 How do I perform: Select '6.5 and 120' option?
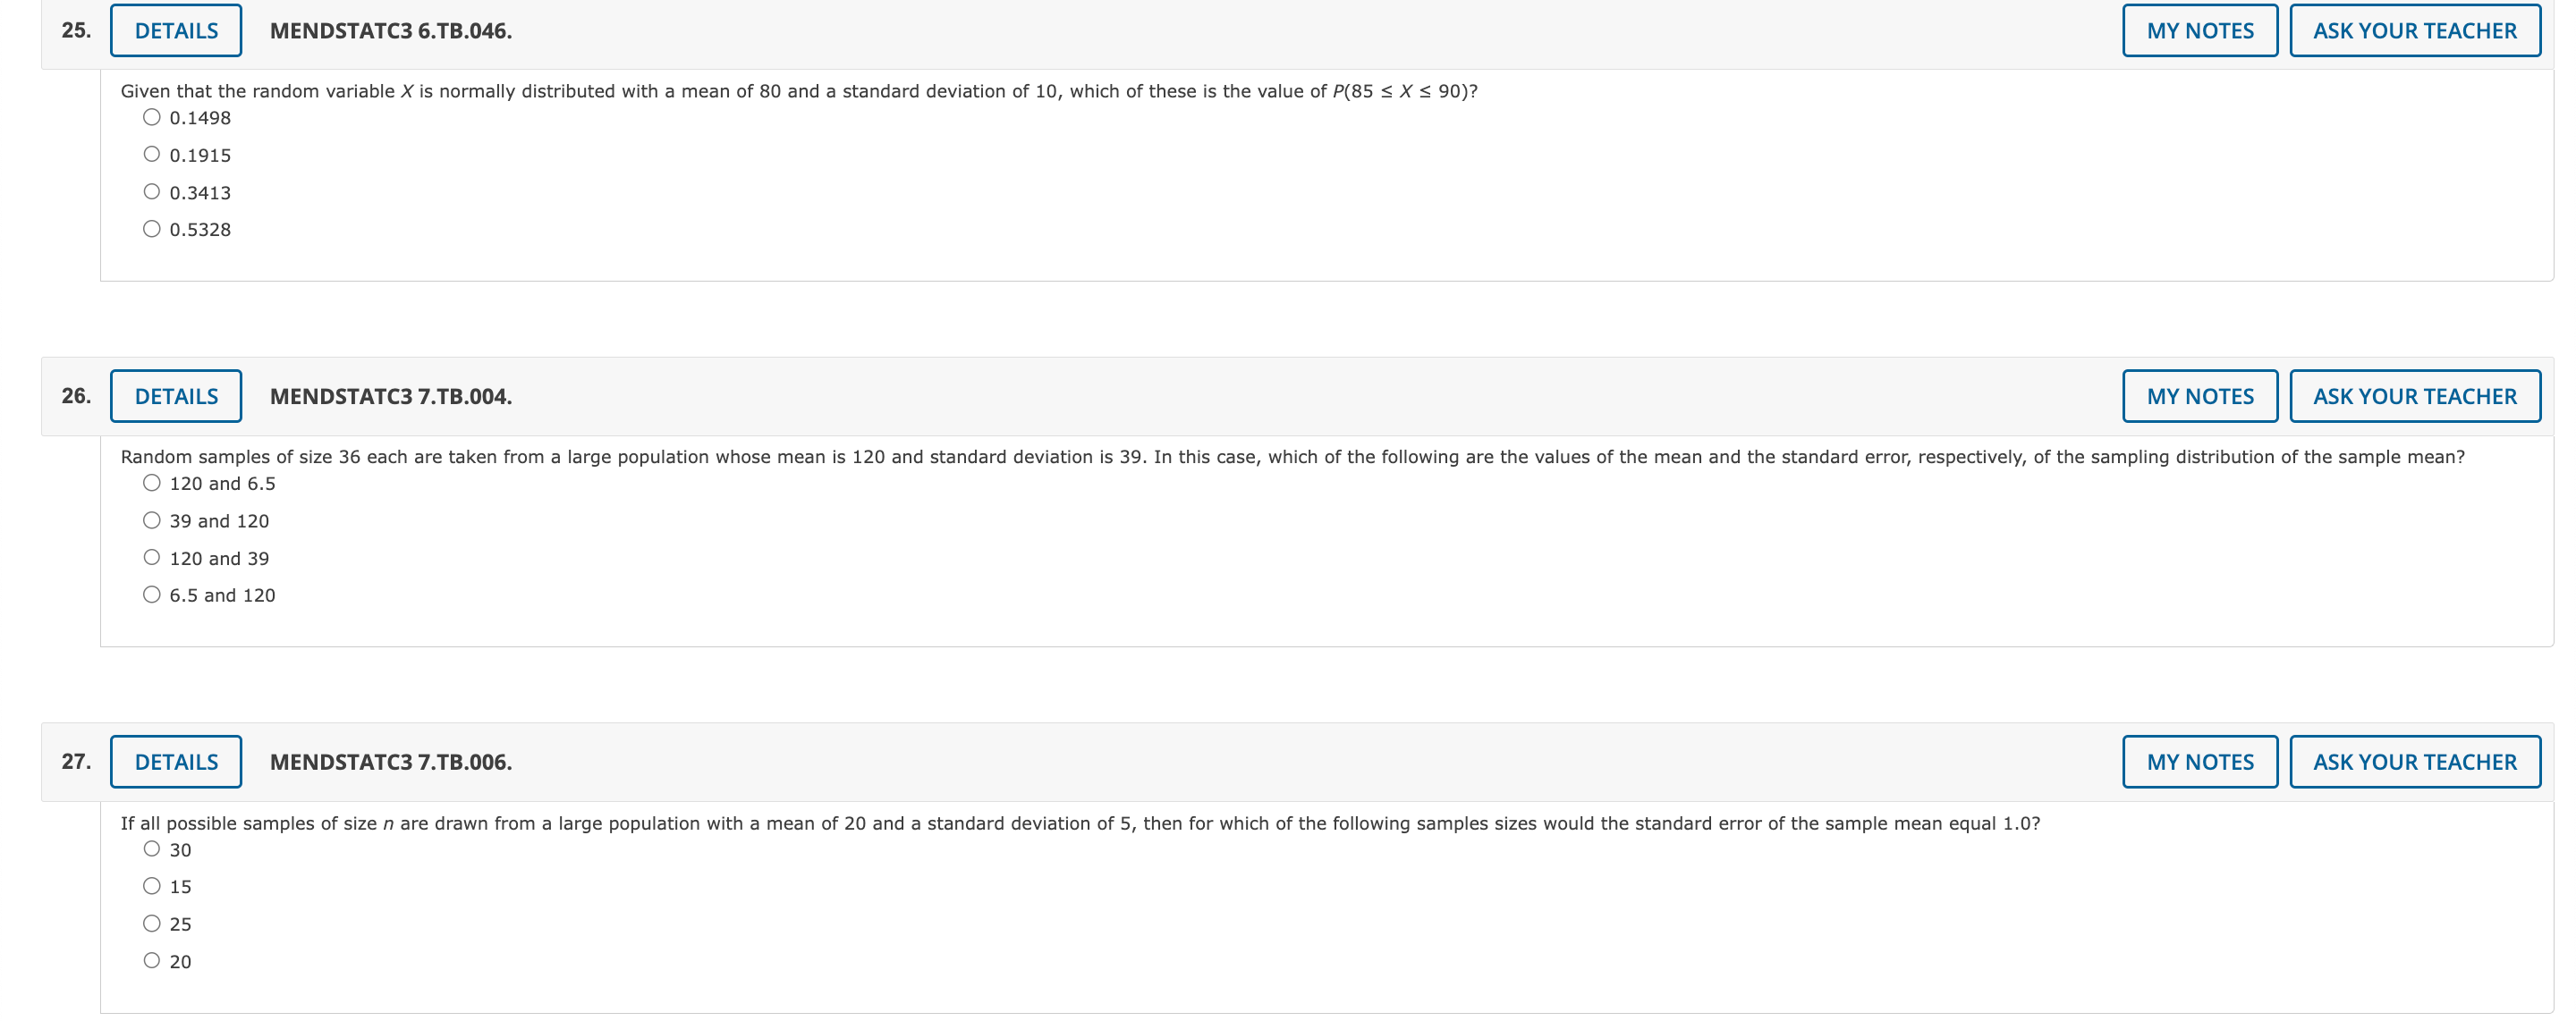[x=151, y=595]
